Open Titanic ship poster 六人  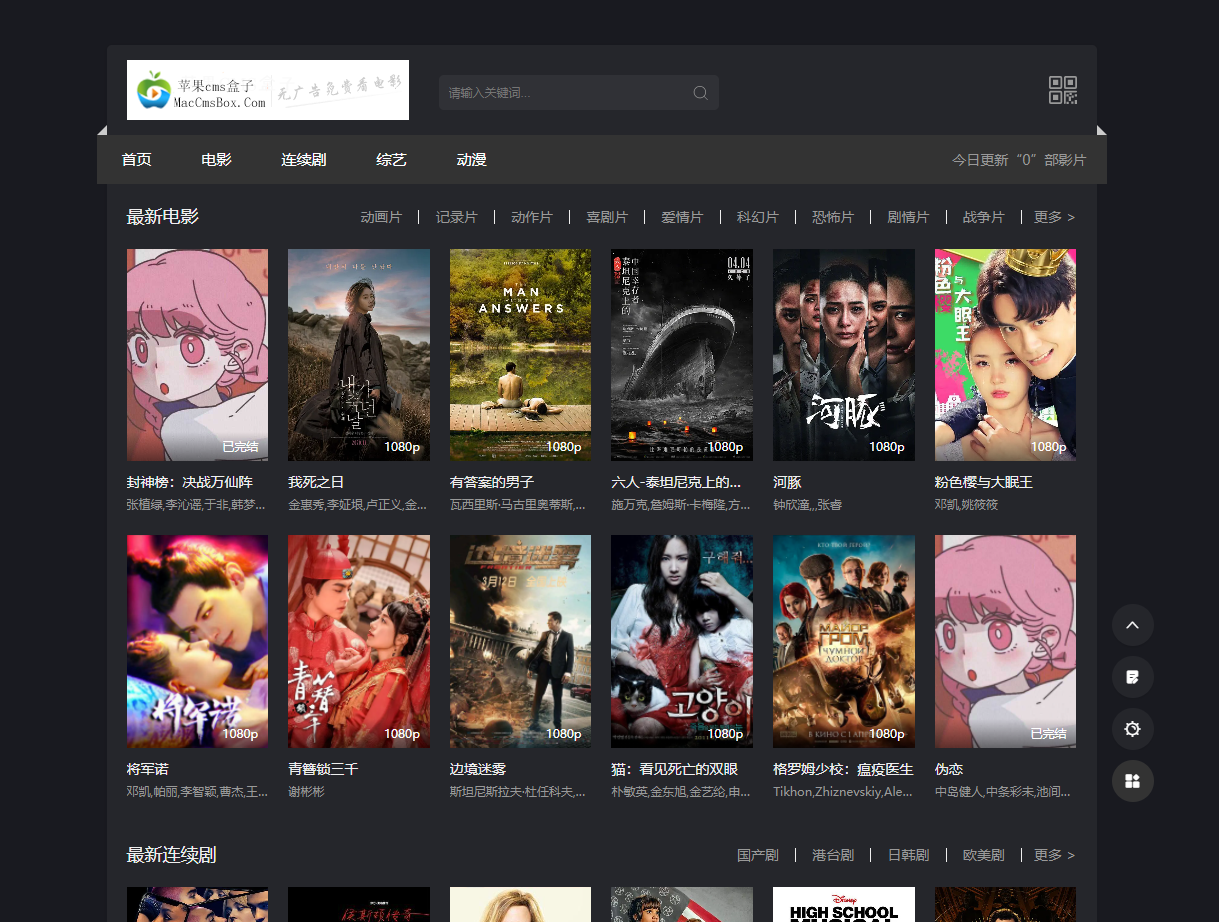682,355
